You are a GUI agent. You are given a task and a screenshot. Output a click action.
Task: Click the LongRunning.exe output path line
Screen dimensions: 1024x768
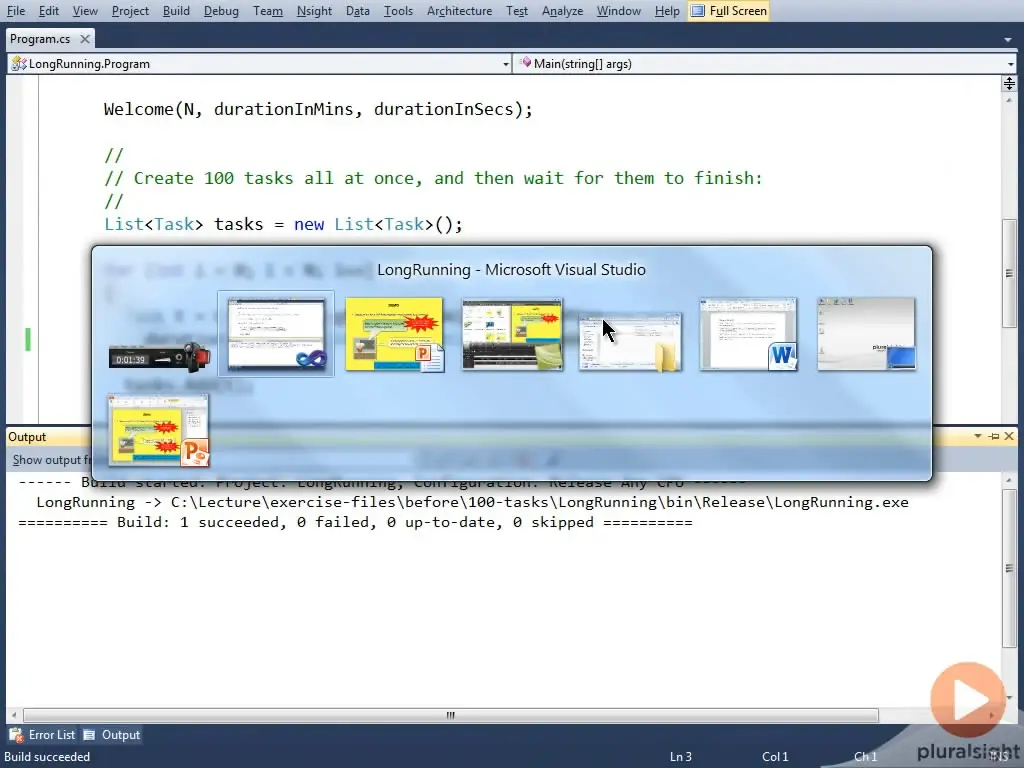(x=473, y=502)
